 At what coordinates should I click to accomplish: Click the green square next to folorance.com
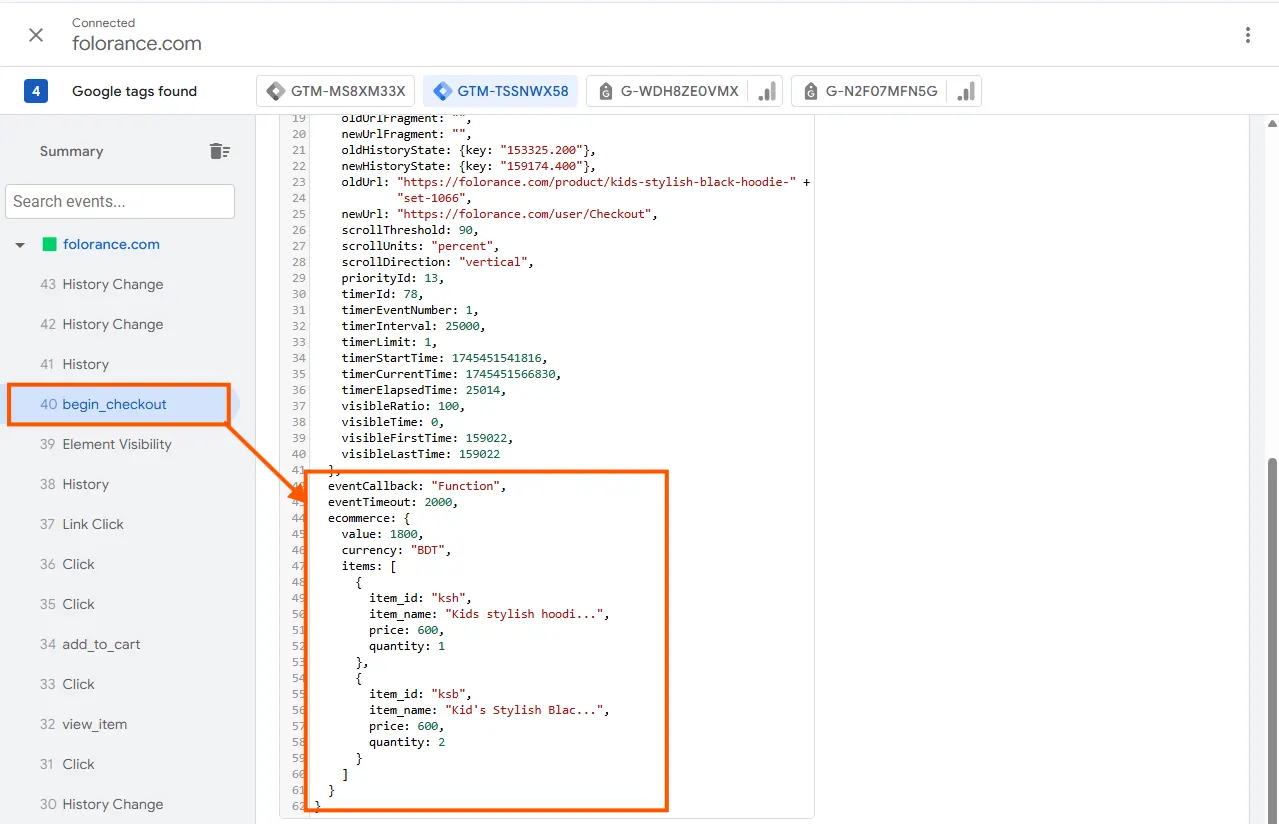pyautogui.click(x=48, y=244)
